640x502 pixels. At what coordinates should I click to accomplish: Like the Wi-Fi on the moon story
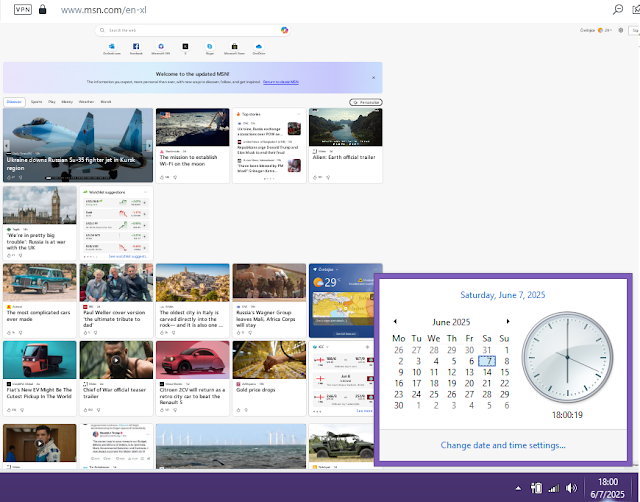(x=164, y=178)
